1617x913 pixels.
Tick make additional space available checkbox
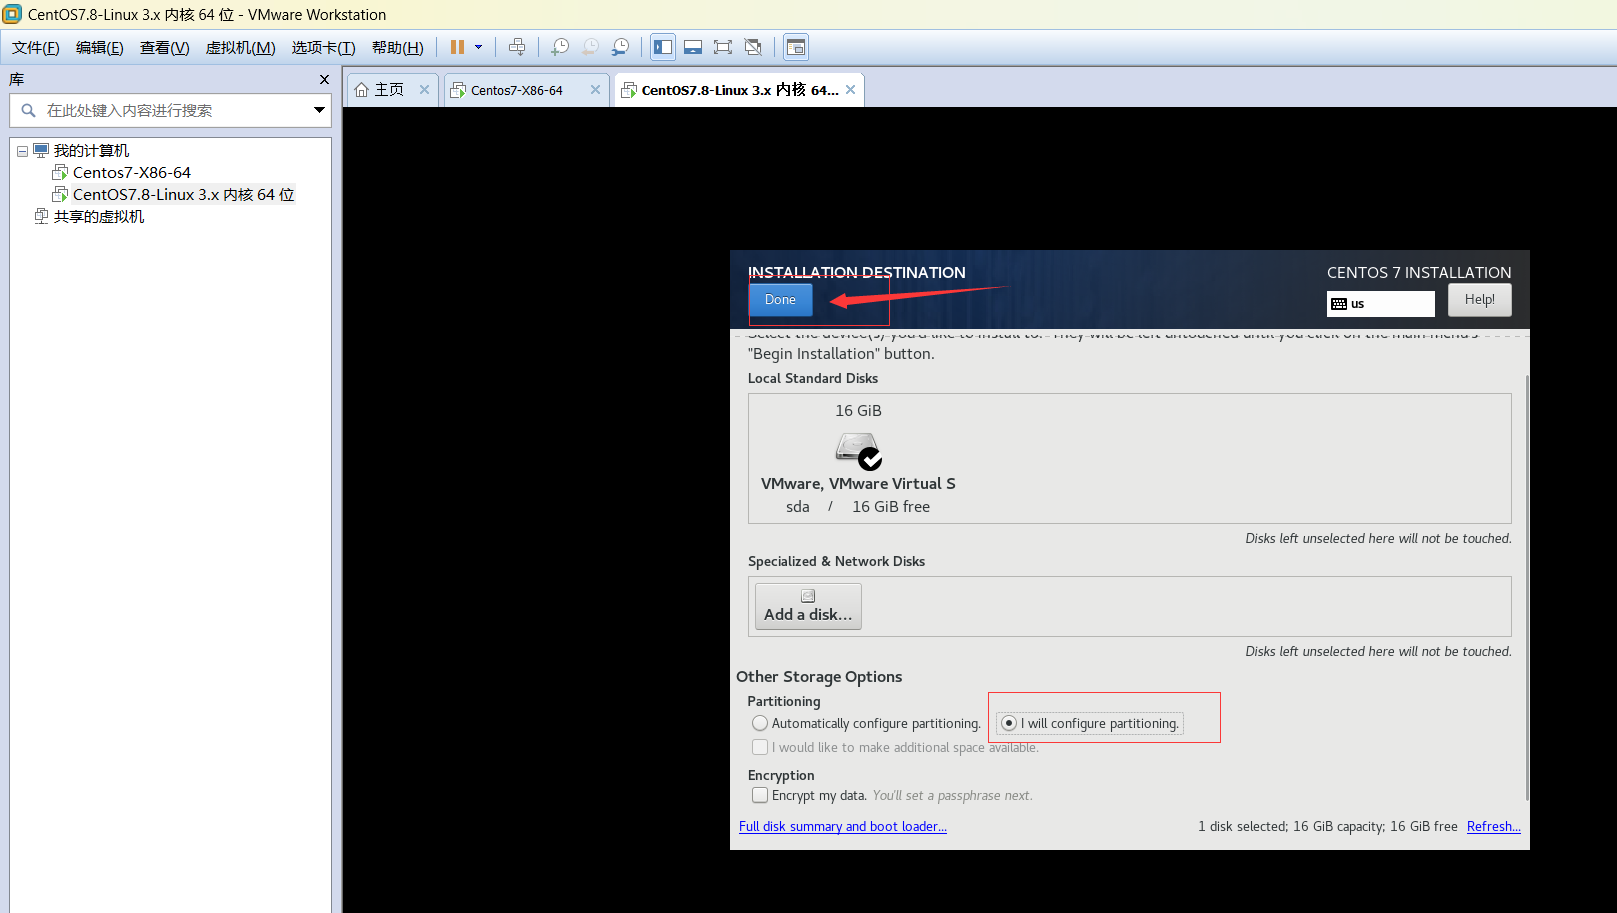click(760, 747)
